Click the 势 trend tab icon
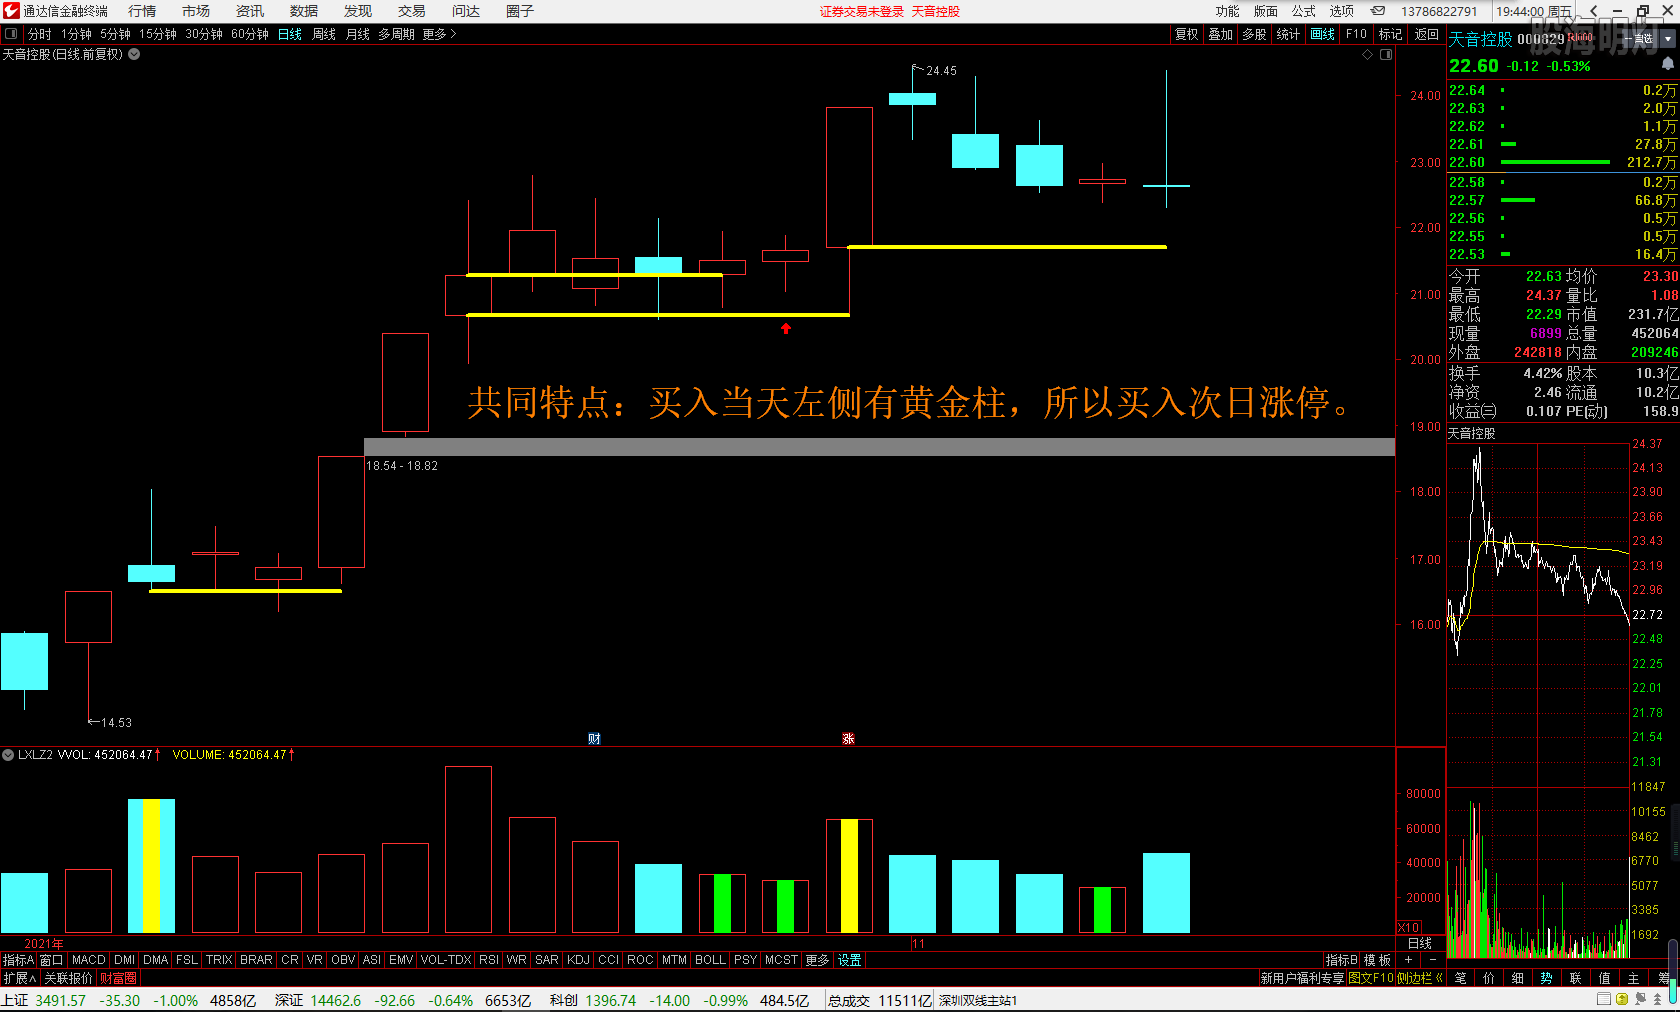Image resolution: width=1680 pixels, height=1012 pixels. pos(1547,978)
